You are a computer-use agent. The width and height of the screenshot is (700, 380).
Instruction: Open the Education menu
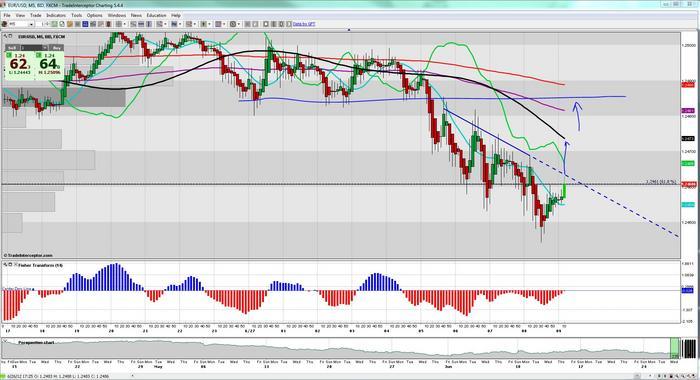tap(156, 15)
